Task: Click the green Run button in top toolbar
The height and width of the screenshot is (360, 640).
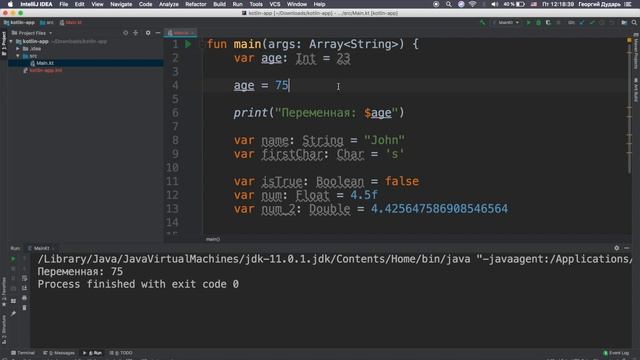Action: pos(529,23)
